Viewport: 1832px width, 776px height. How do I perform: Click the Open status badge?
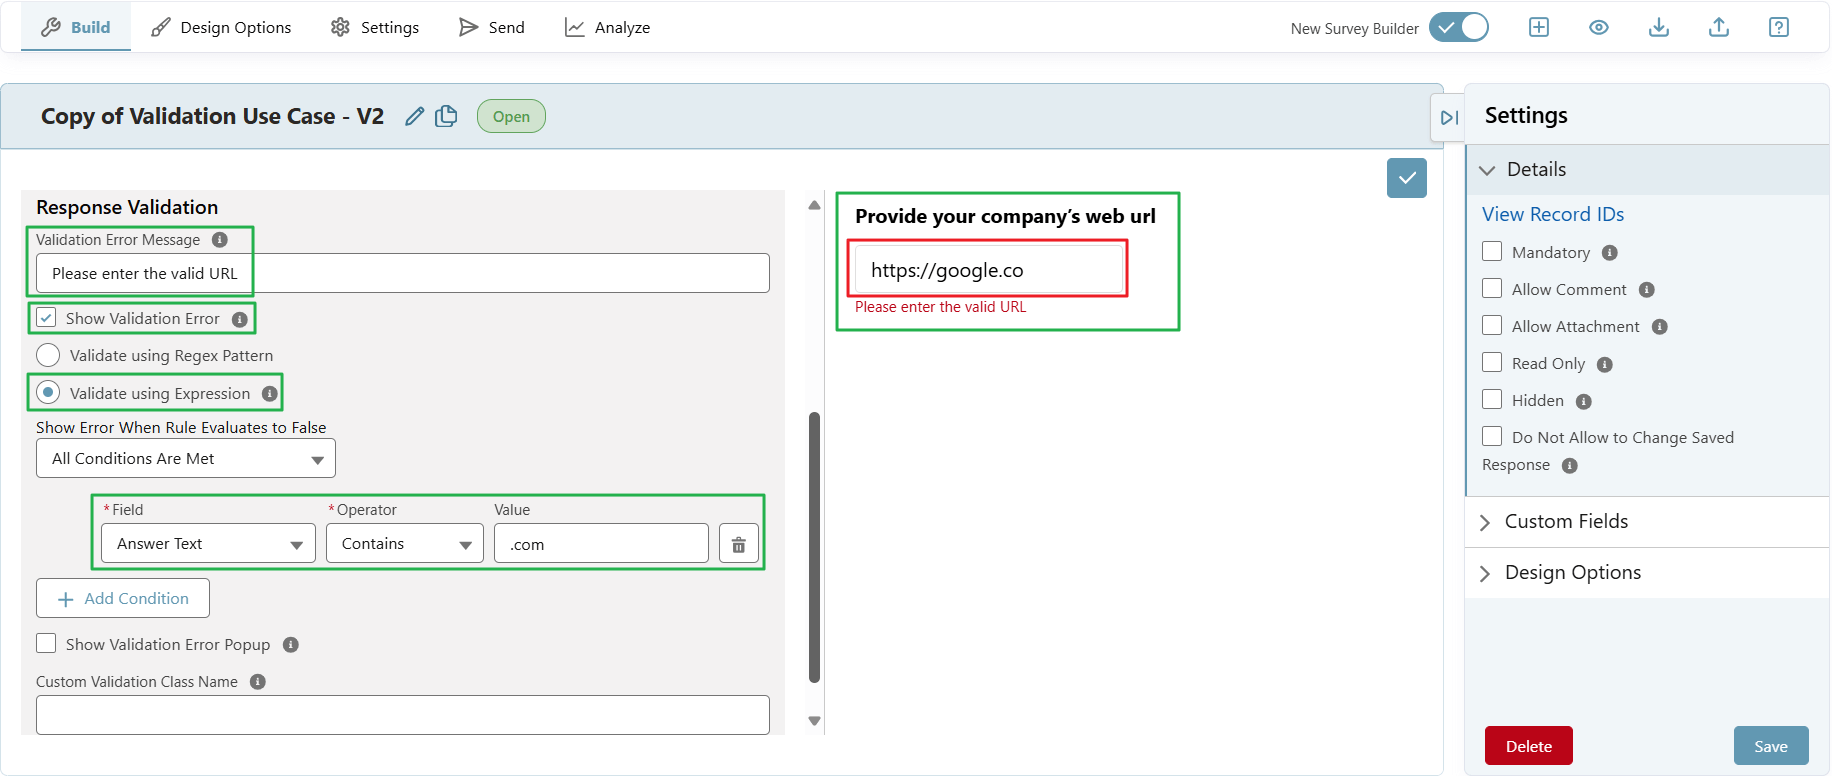click(511, 116)
